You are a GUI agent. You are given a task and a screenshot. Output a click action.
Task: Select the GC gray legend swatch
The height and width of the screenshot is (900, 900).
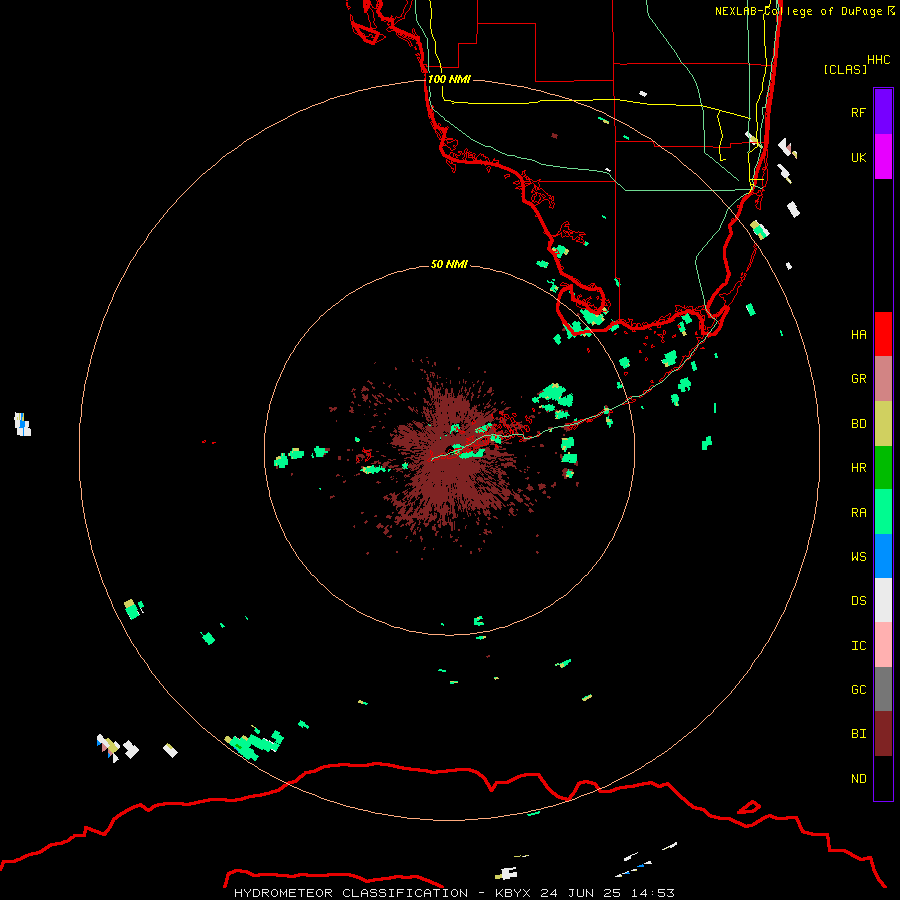click(883, 689)
